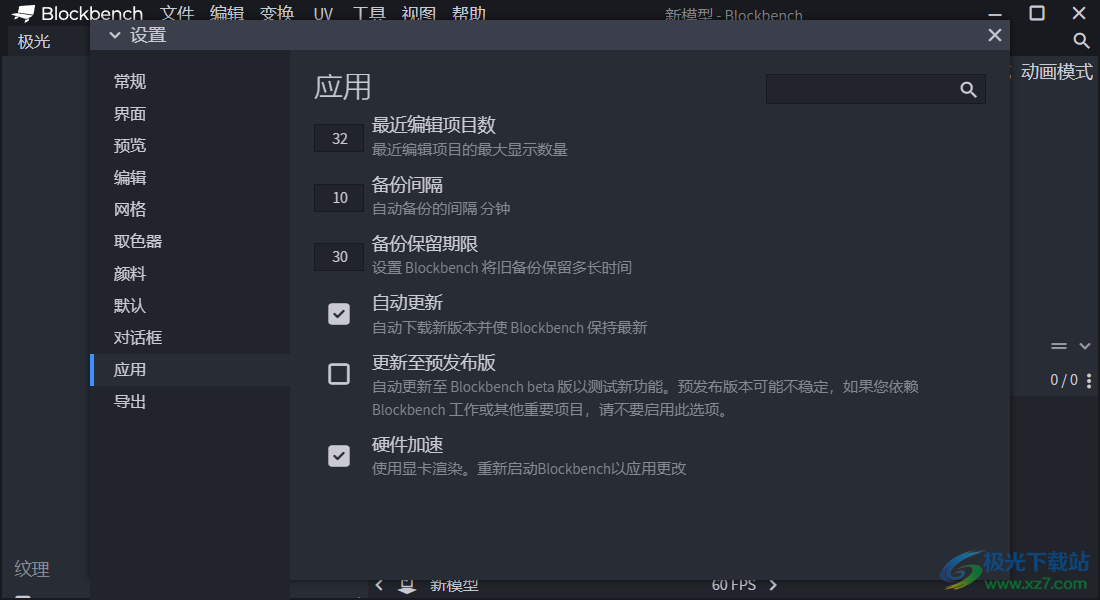
Task: Select the 界面 settings category
Action: coord(189,114)
